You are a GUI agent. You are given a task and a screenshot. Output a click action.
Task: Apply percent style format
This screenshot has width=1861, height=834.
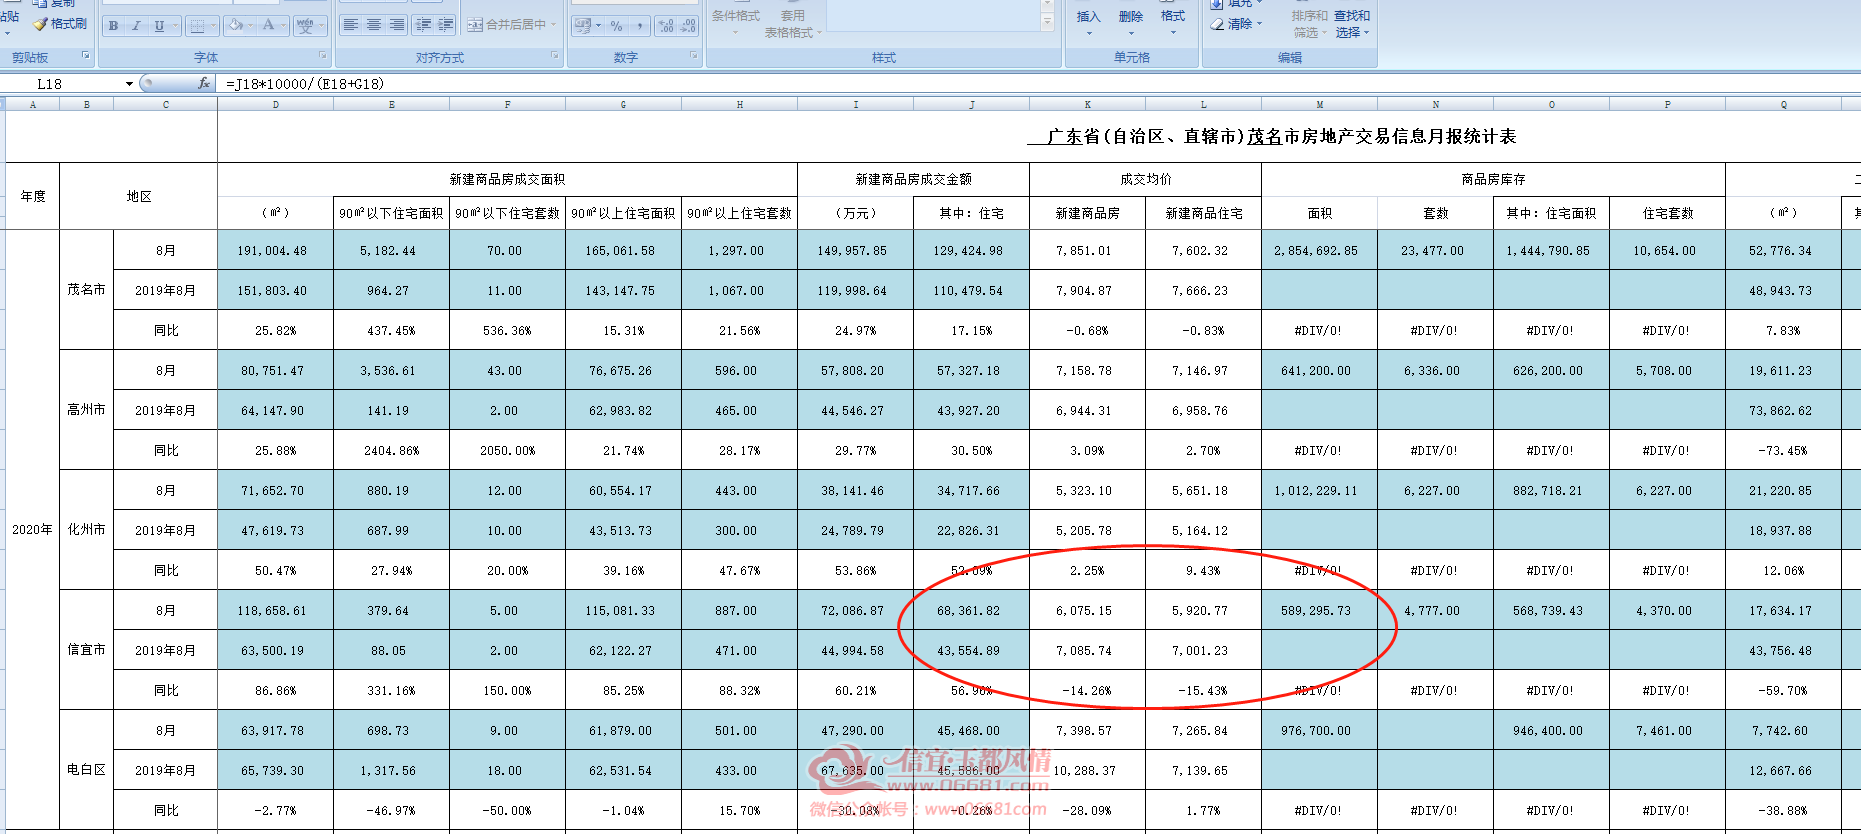(x=617, y=26)
